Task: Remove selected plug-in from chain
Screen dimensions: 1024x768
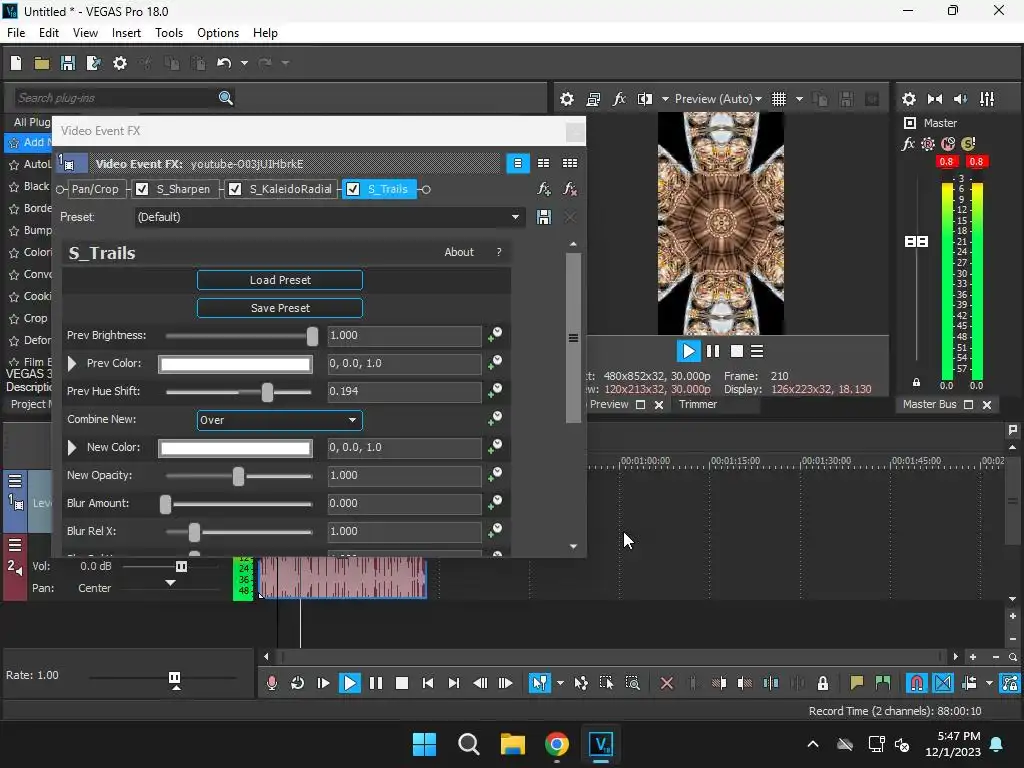Action: (x=569, y=189)
